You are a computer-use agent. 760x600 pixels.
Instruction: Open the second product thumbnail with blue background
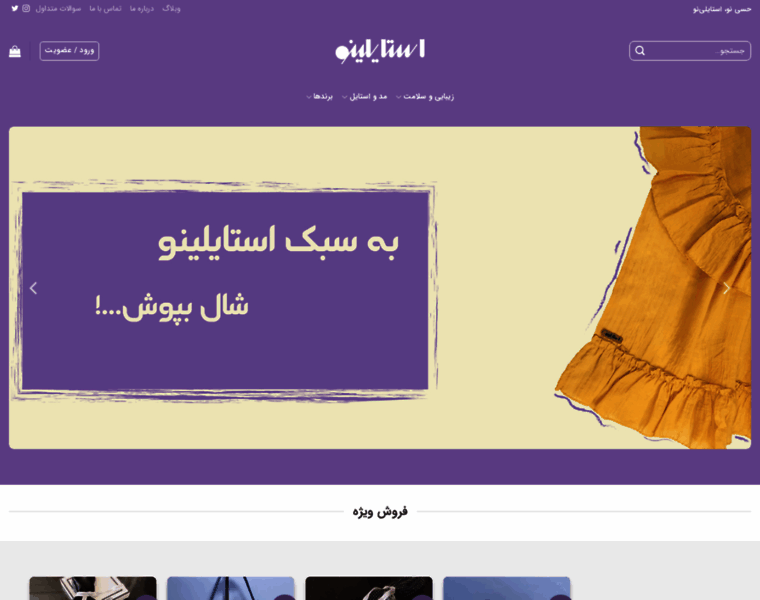pyautogui.click(x=231, y=588)
